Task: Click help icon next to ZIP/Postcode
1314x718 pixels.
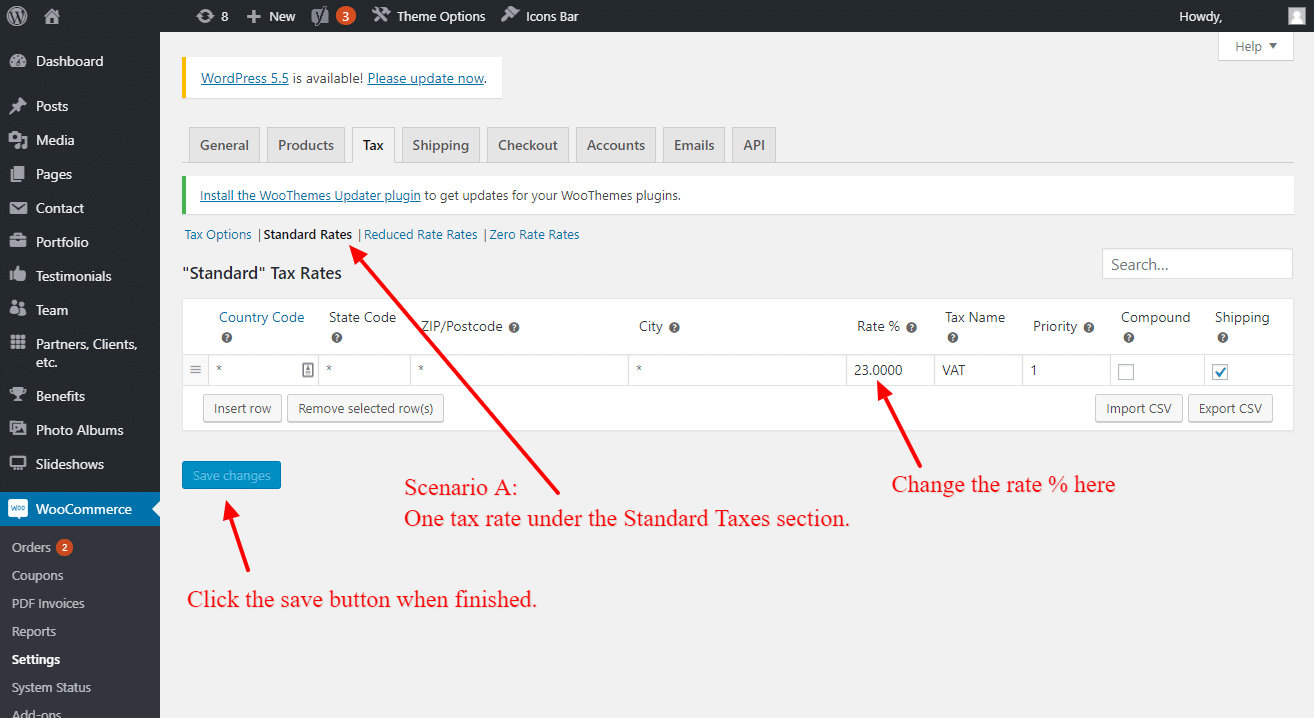Action: pos(513,327)
